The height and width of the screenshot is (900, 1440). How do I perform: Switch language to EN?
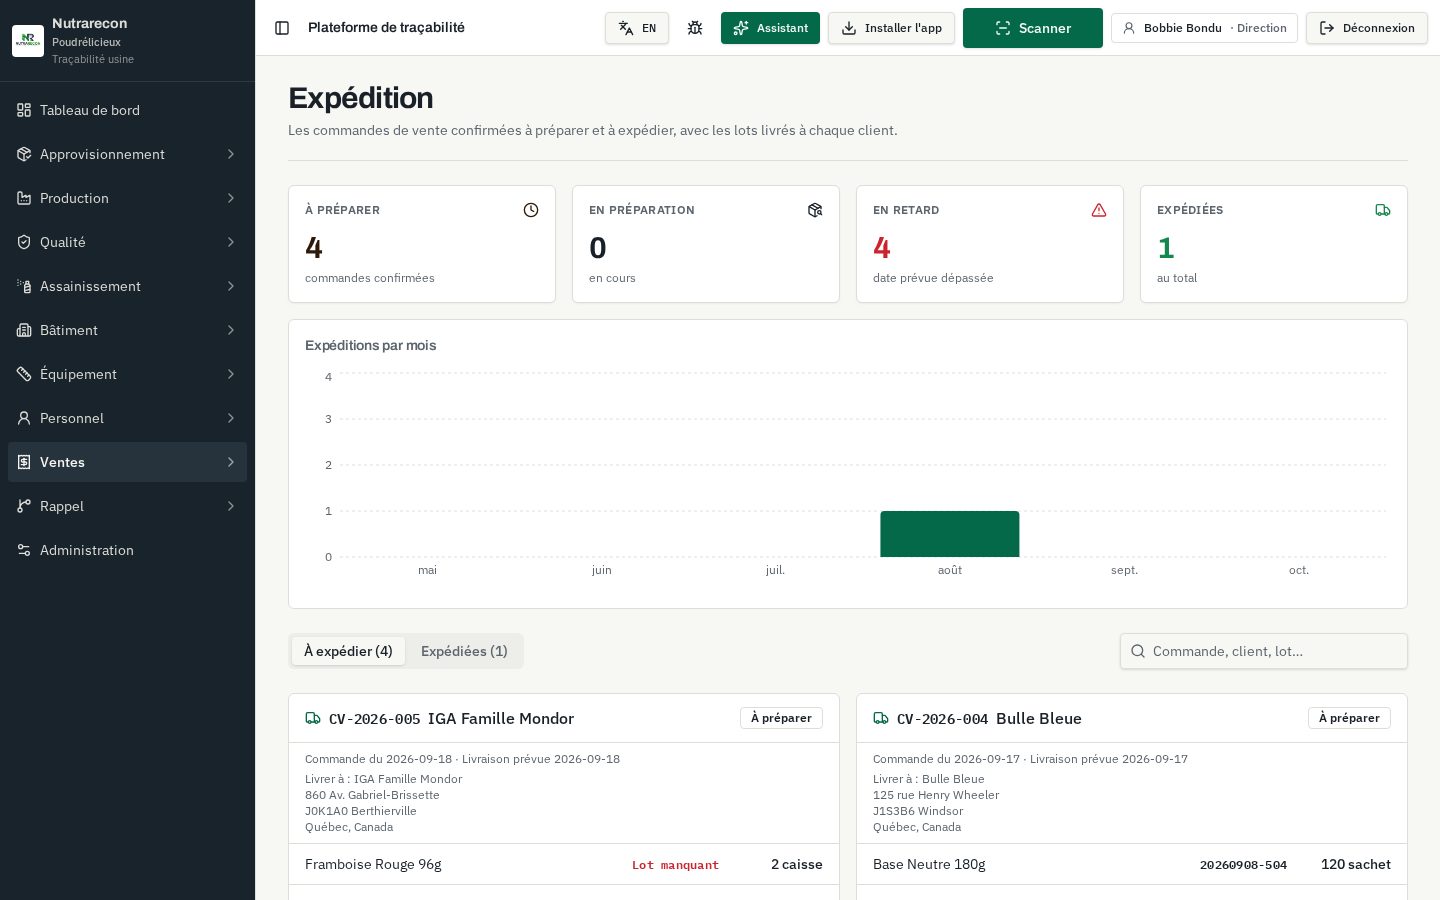[637, 28]
